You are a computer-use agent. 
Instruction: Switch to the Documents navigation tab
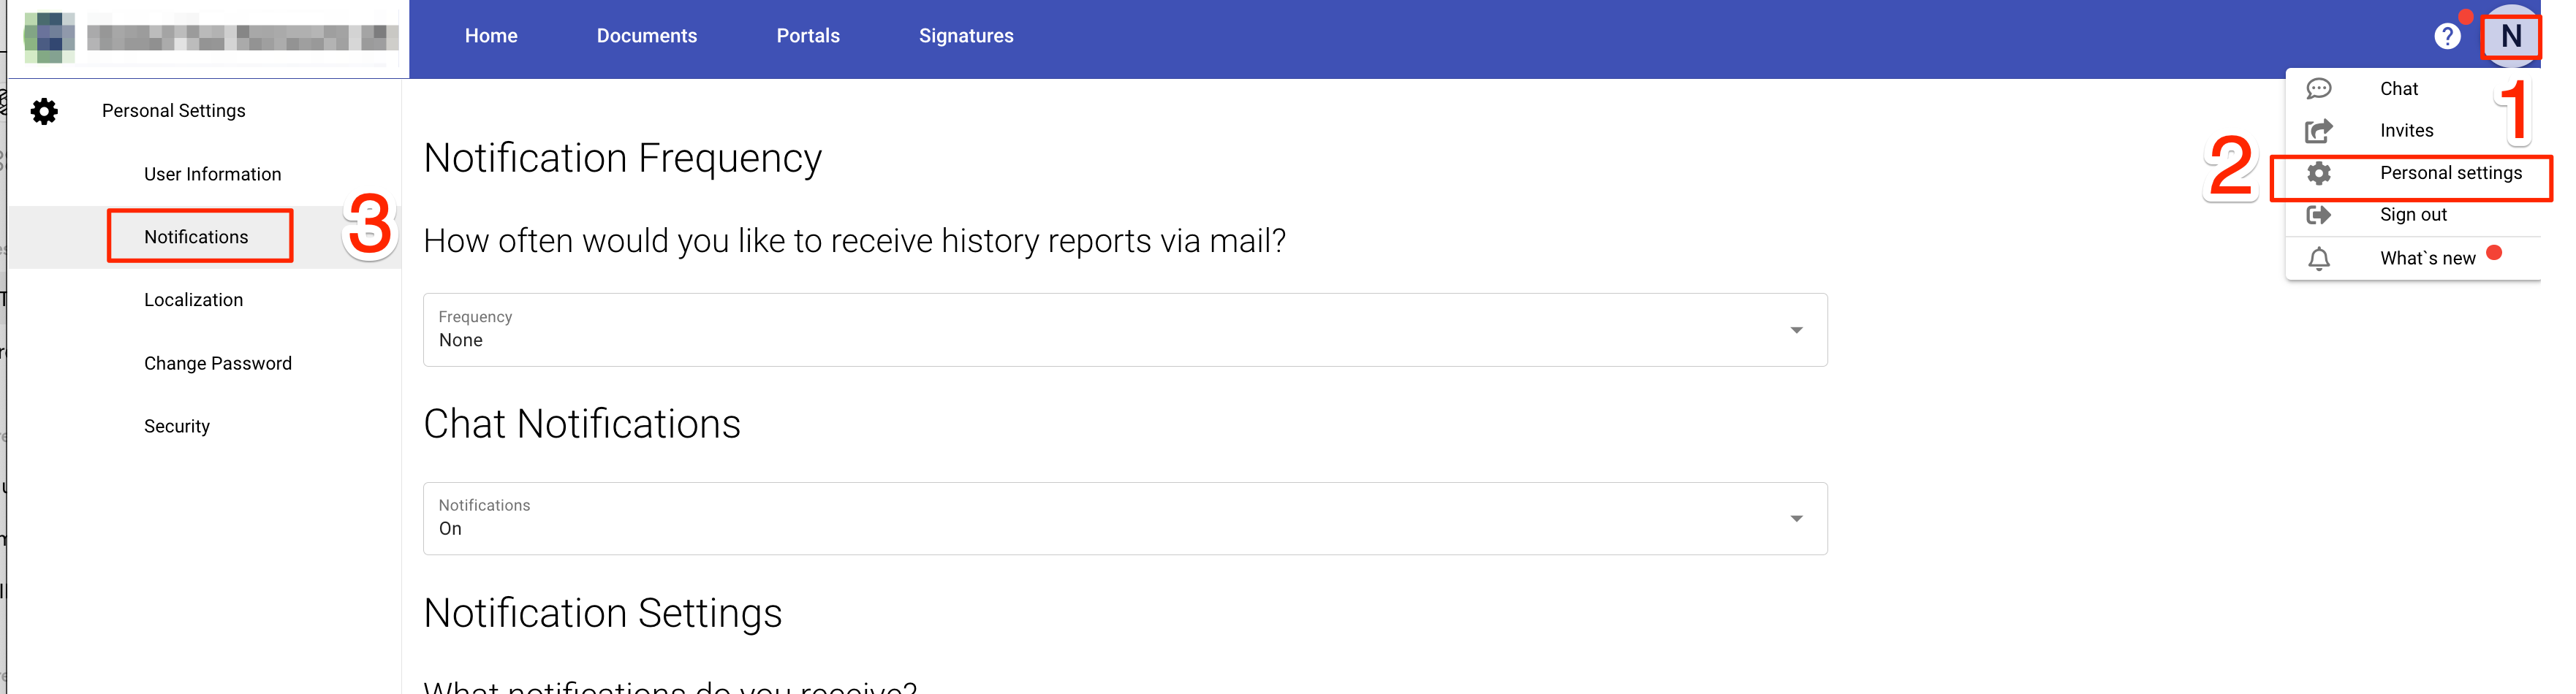click(646, 35)
